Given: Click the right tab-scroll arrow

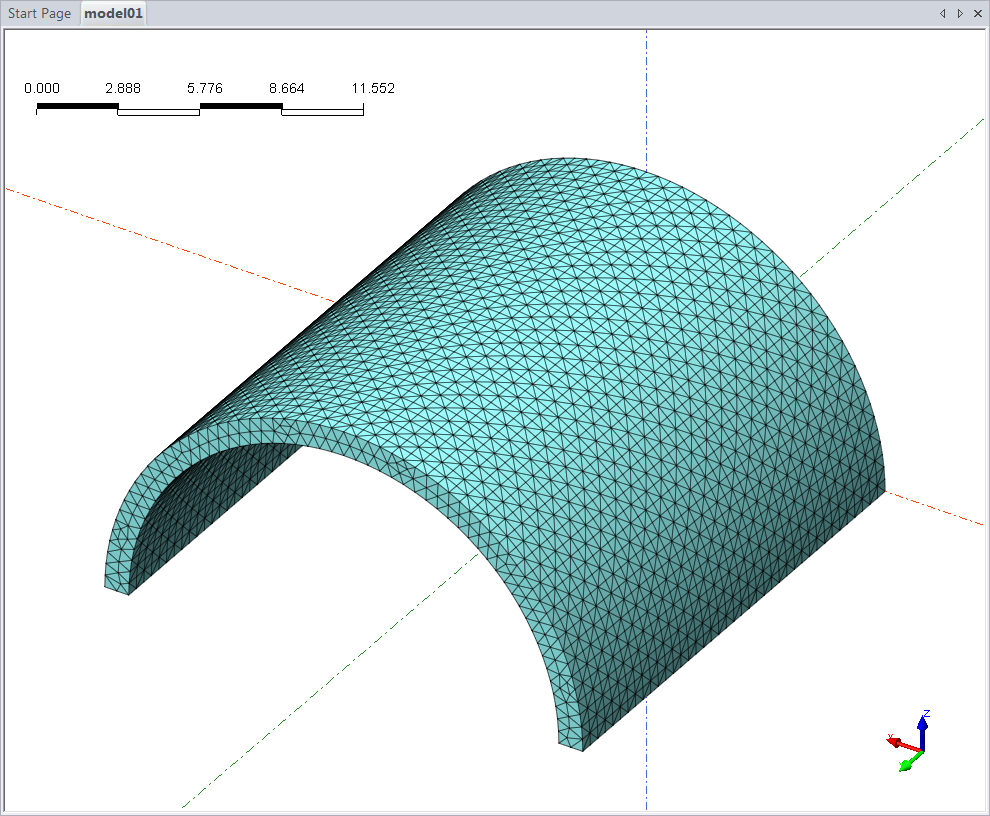Looking at the screenshot, I should pyautogui.click(x=960, y=14).
